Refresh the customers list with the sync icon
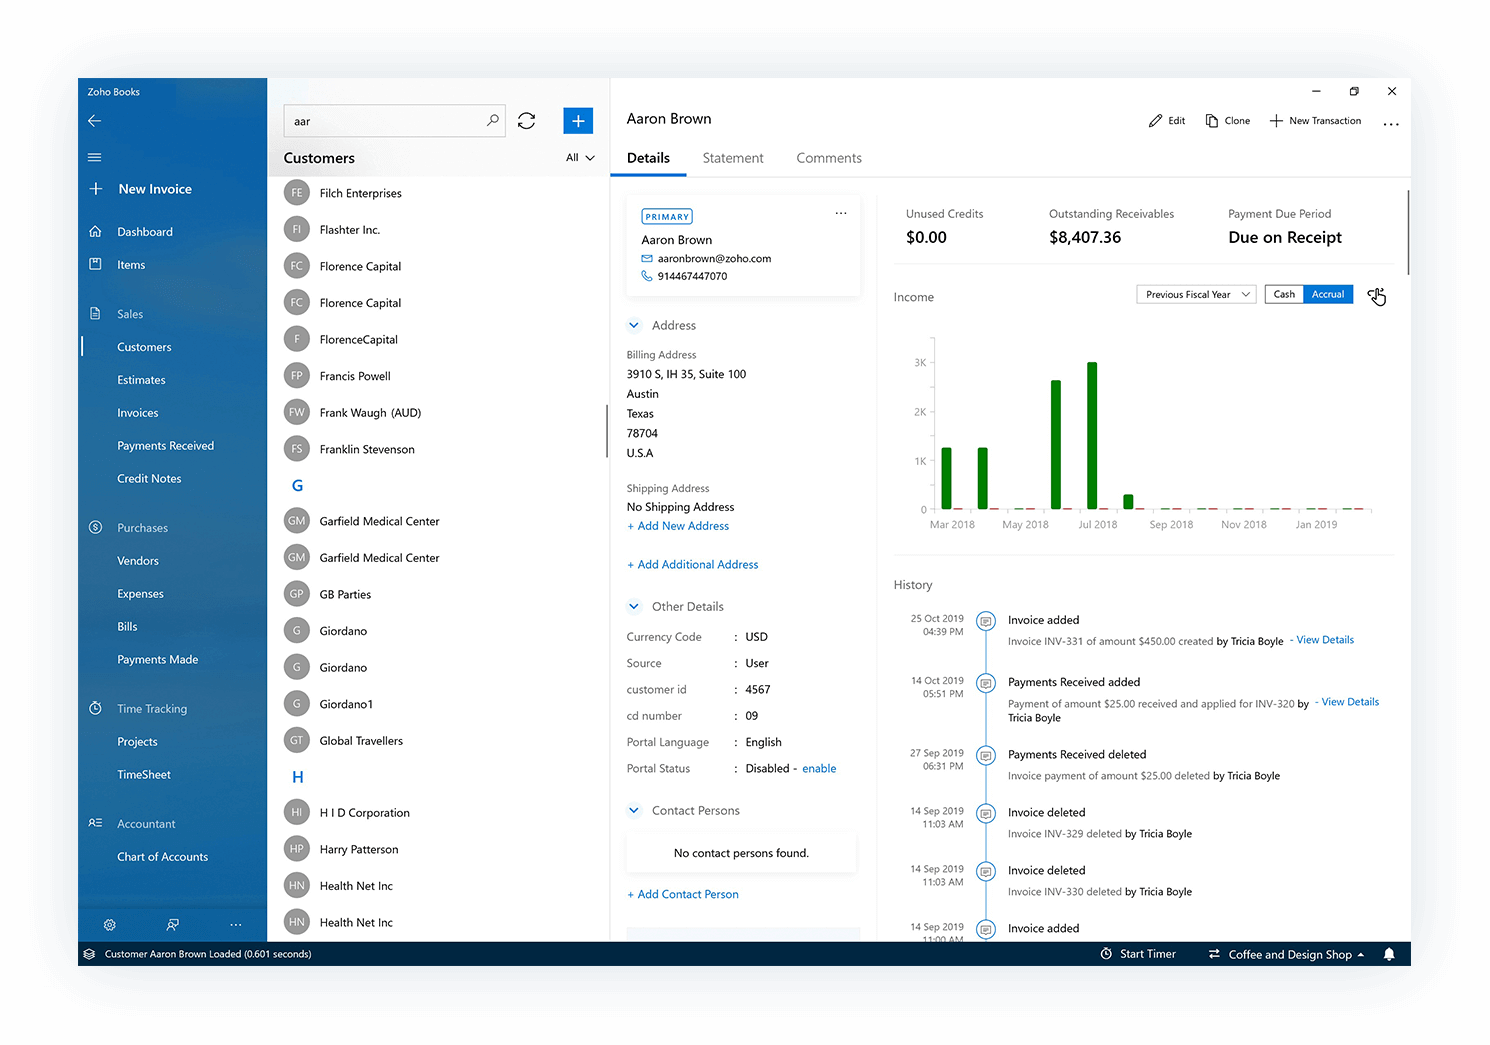1490x1045 pixels. point(527,120)
